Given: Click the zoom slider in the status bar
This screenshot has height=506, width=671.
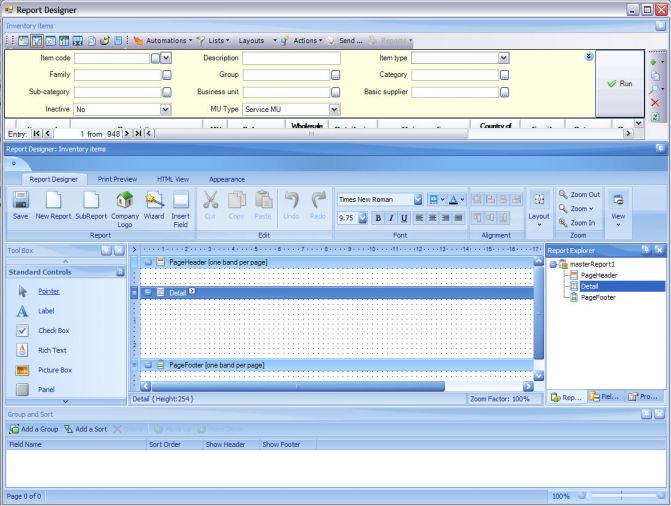Looking at the screenshot, I should coord(621,496).
